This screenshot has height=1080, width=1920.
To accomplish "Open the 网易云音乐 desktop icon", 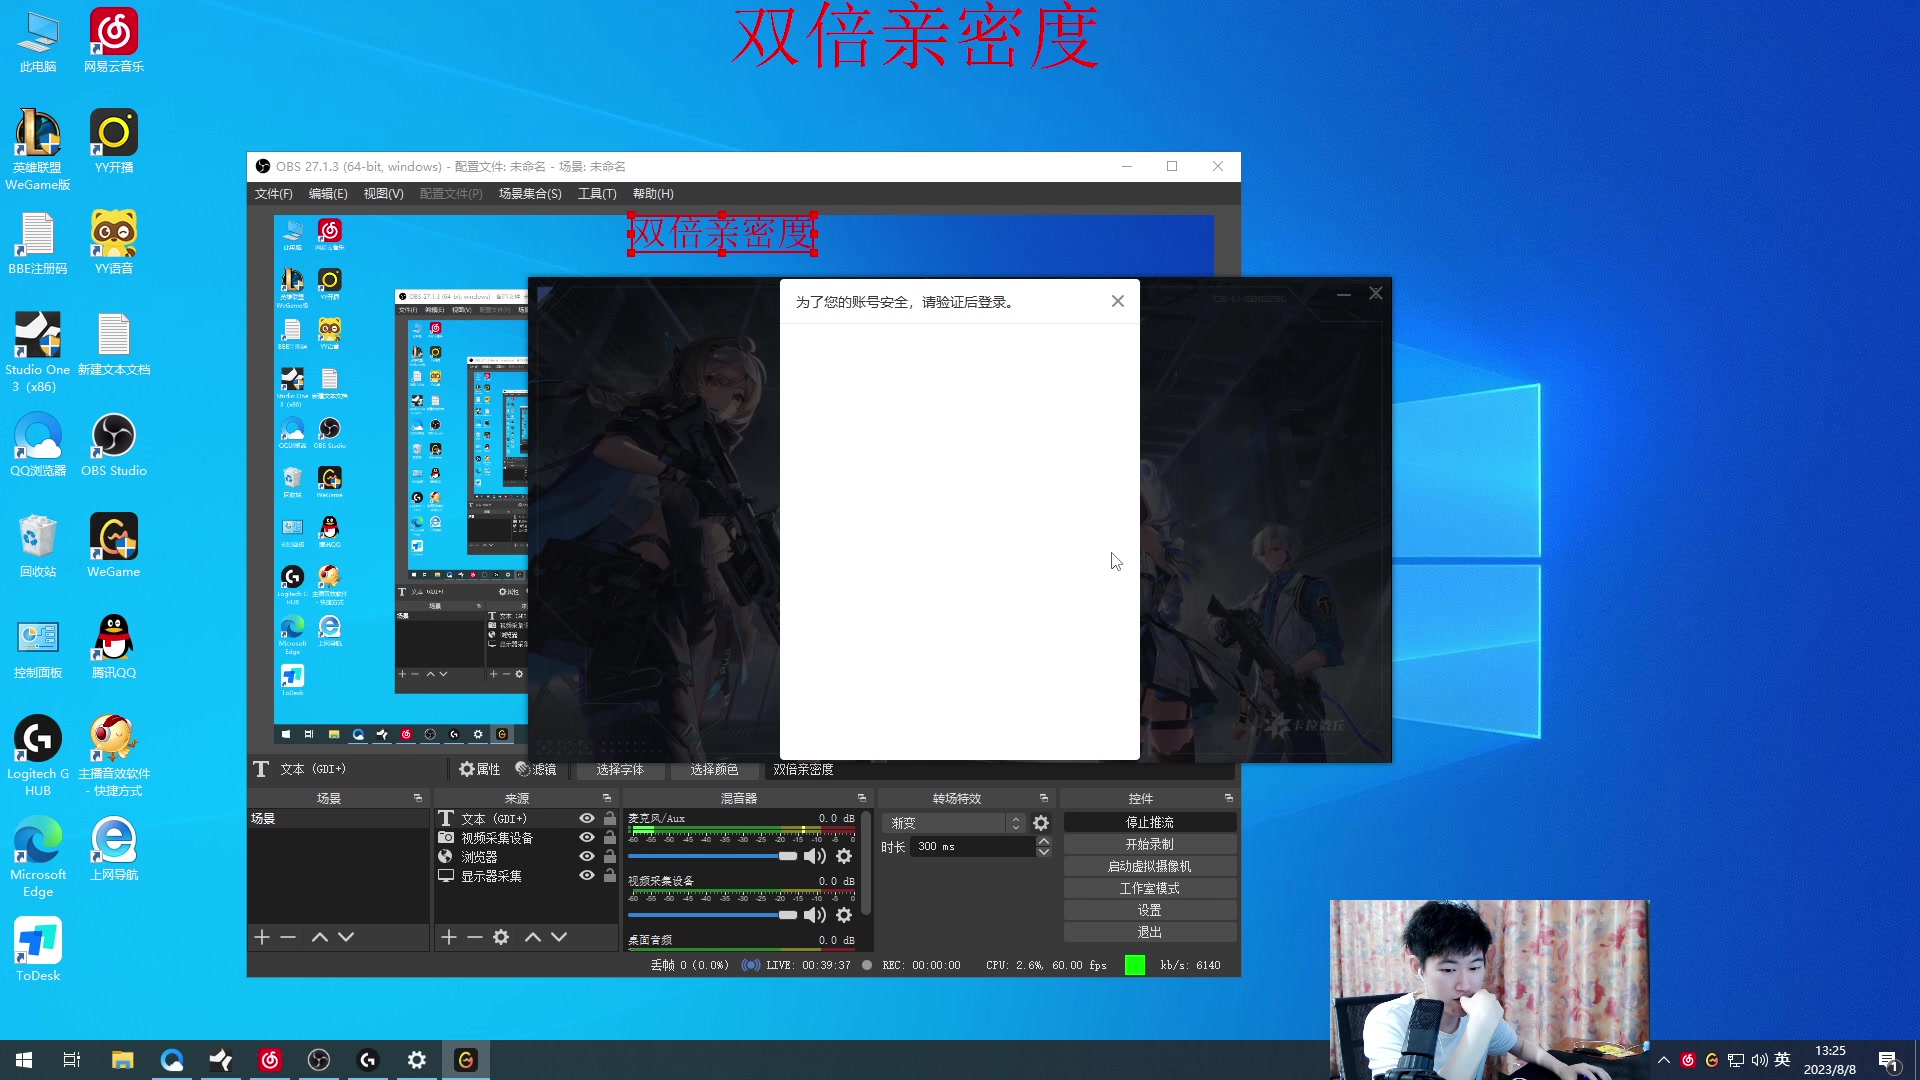I will pos(114,40).
